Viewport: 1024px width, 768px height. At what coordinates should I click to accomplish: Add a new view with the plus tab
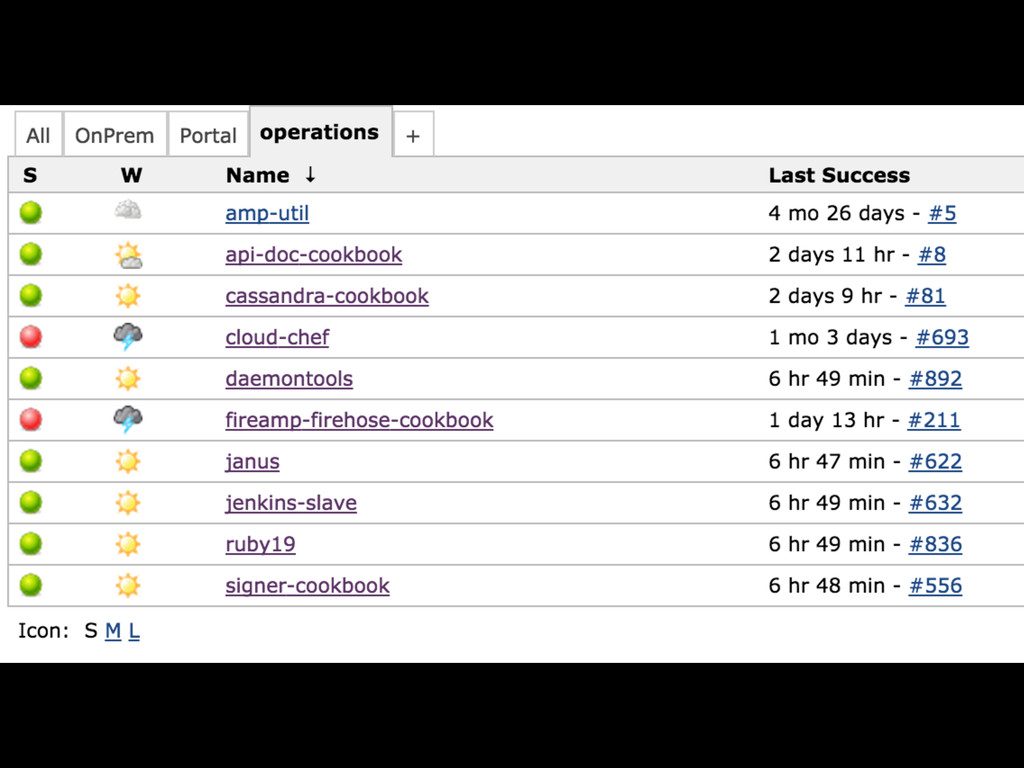coord(413,136)
